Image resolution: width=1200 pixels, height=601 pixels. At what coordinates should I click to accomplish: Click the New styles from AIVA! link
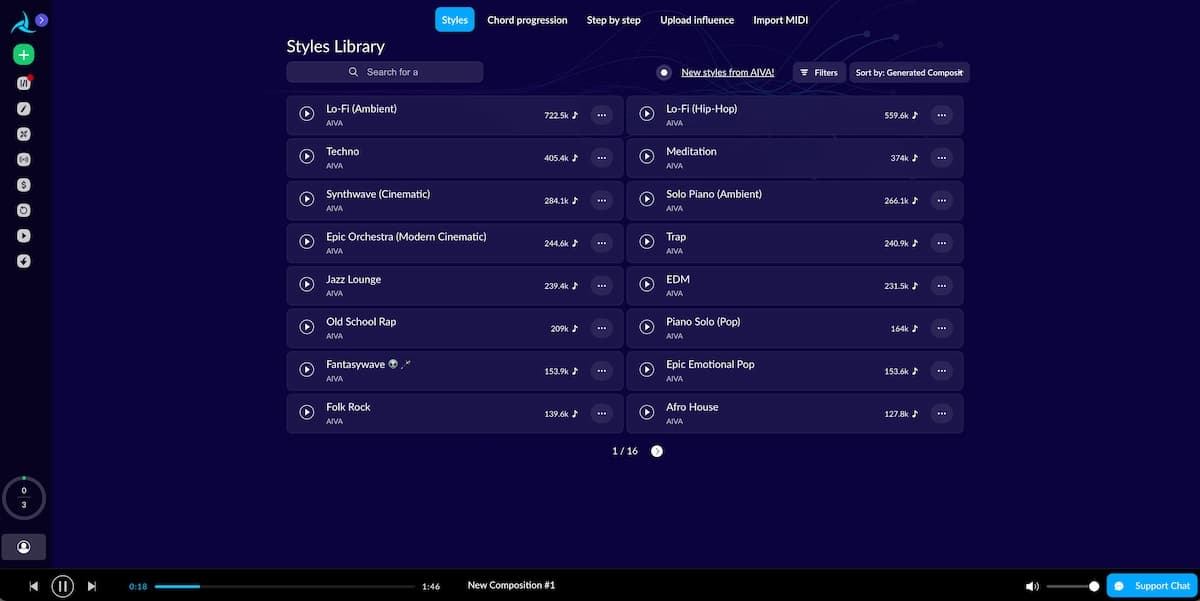coord(728,72)
